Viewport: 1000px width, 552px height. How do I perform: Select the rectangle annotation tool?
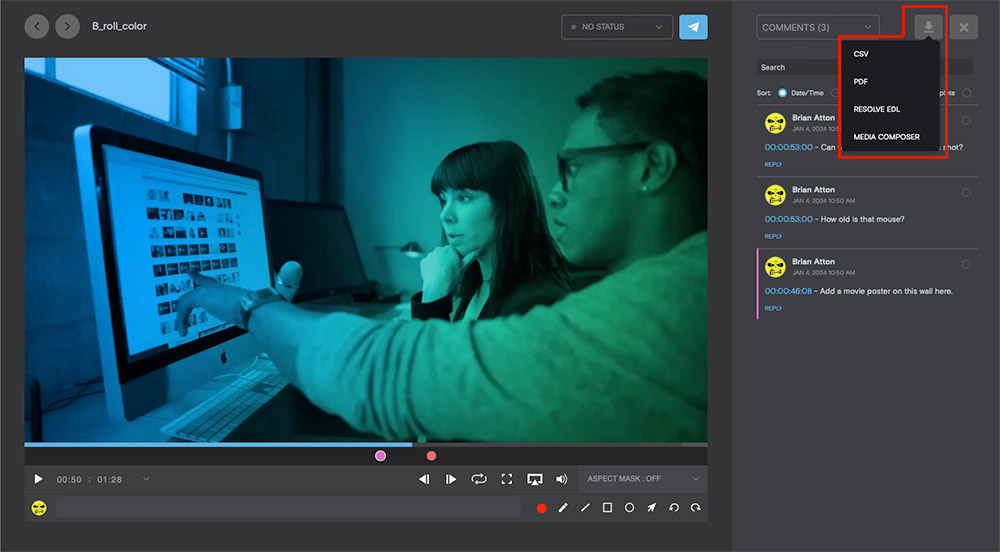[x=607, y=508]
